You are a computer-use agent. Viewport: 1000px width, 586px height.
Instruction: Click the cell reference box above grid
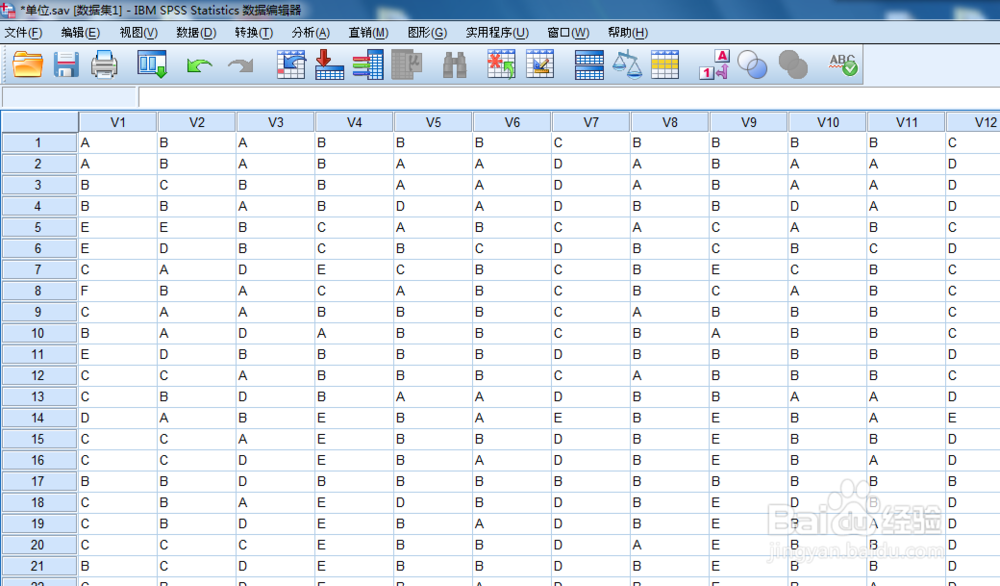tap(70, 97)
